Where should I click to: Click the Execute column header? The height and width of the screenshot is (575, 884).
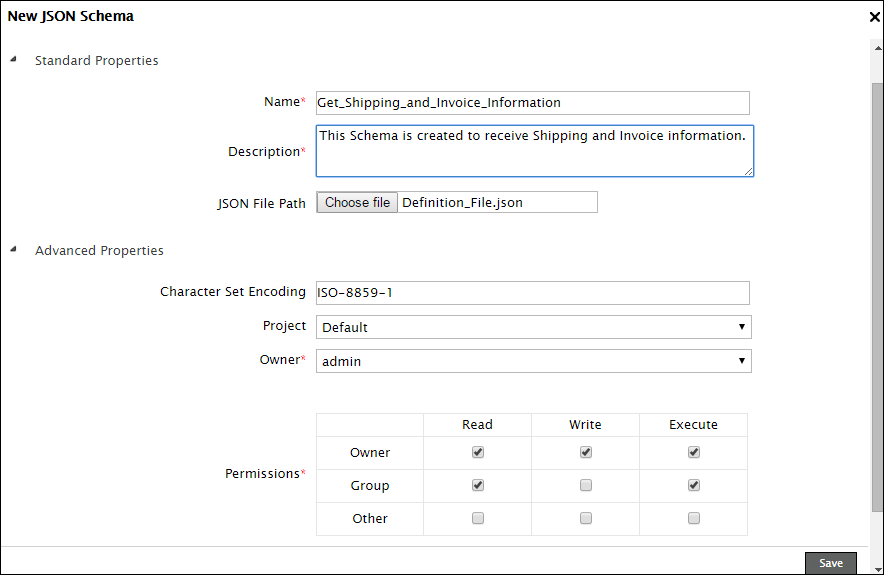pyautogui.click(x=693, y=424)
